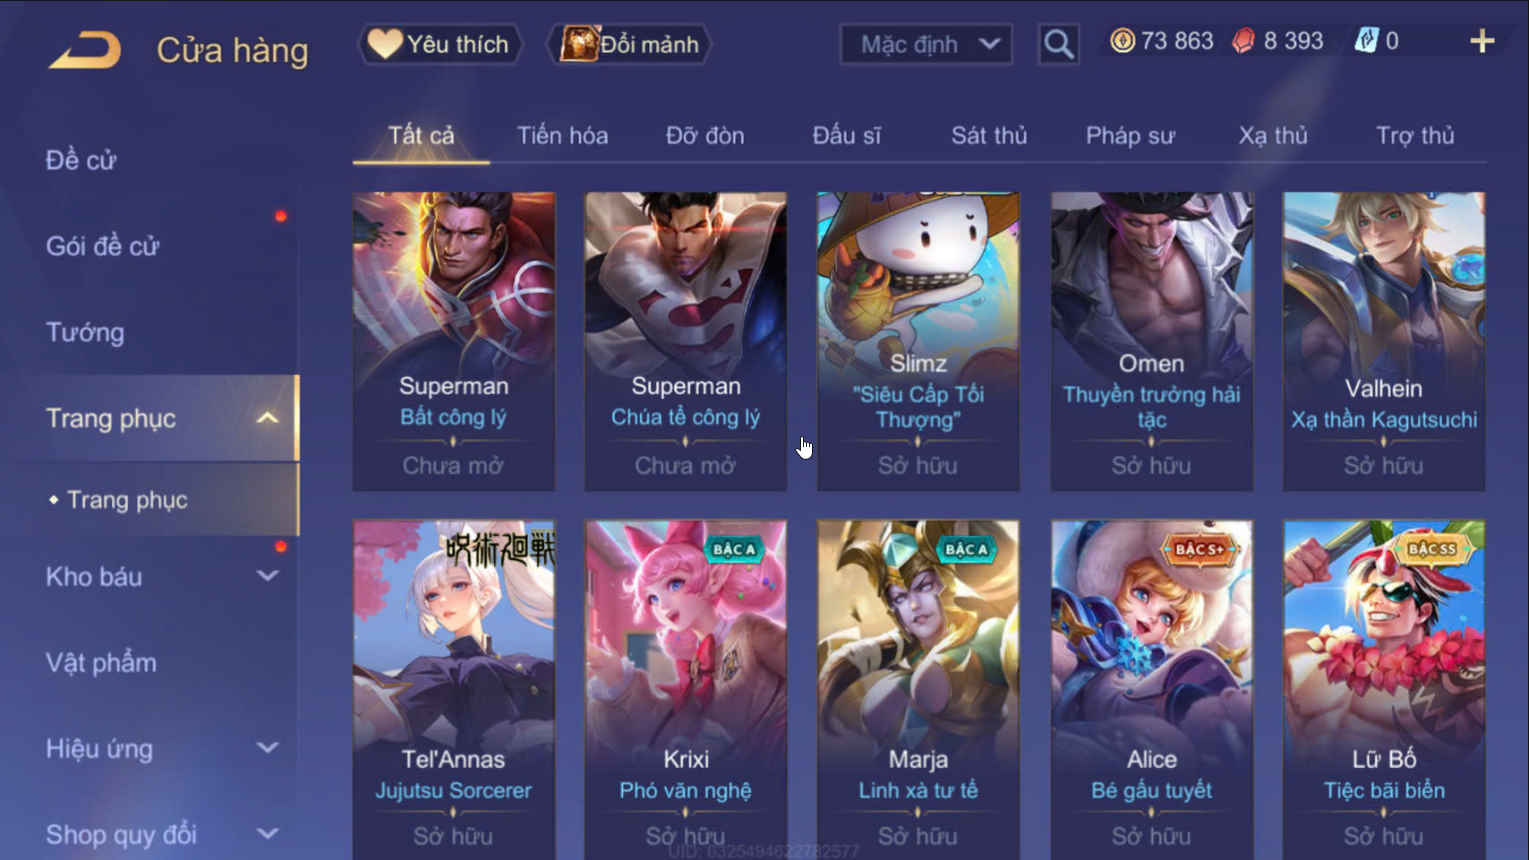
Task: Open Đổi mảnh fragment exchange
Action: pos(629,44)
